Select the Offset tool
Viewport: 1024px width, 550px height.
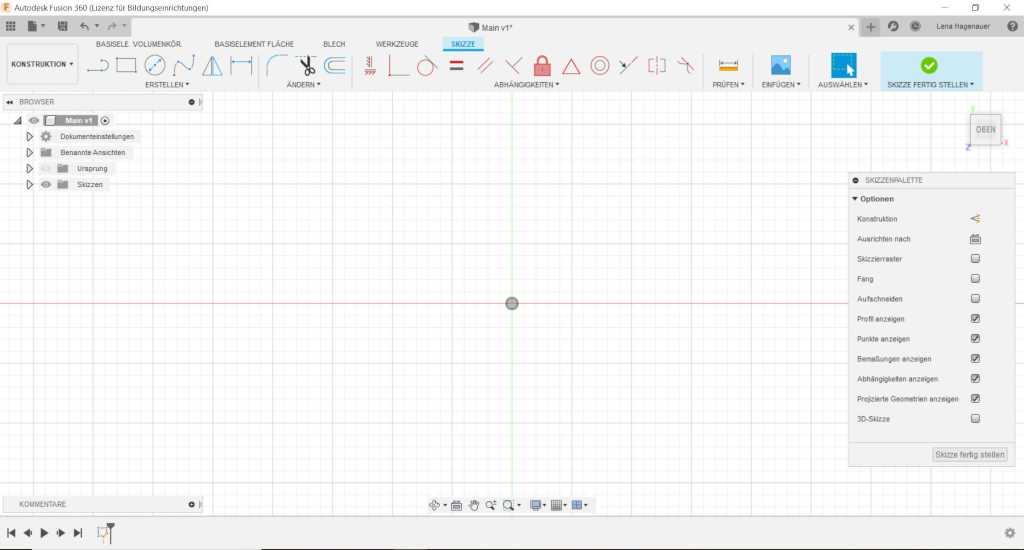335,65
